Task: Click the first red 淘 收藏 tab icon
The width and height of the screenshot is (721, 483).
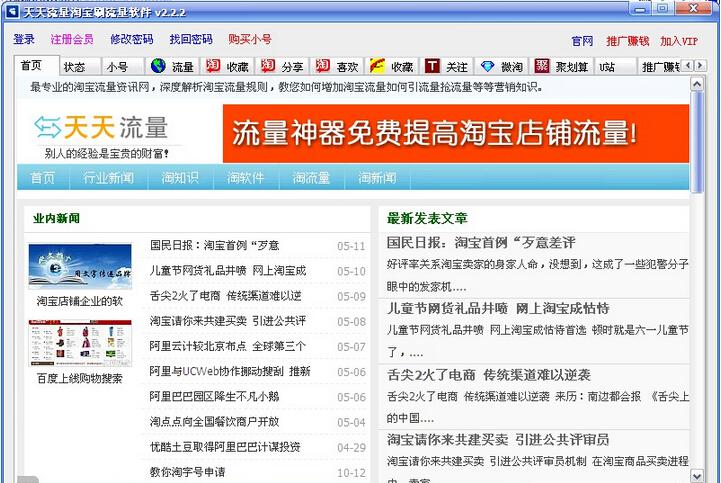Action: [x=213, y=66]
